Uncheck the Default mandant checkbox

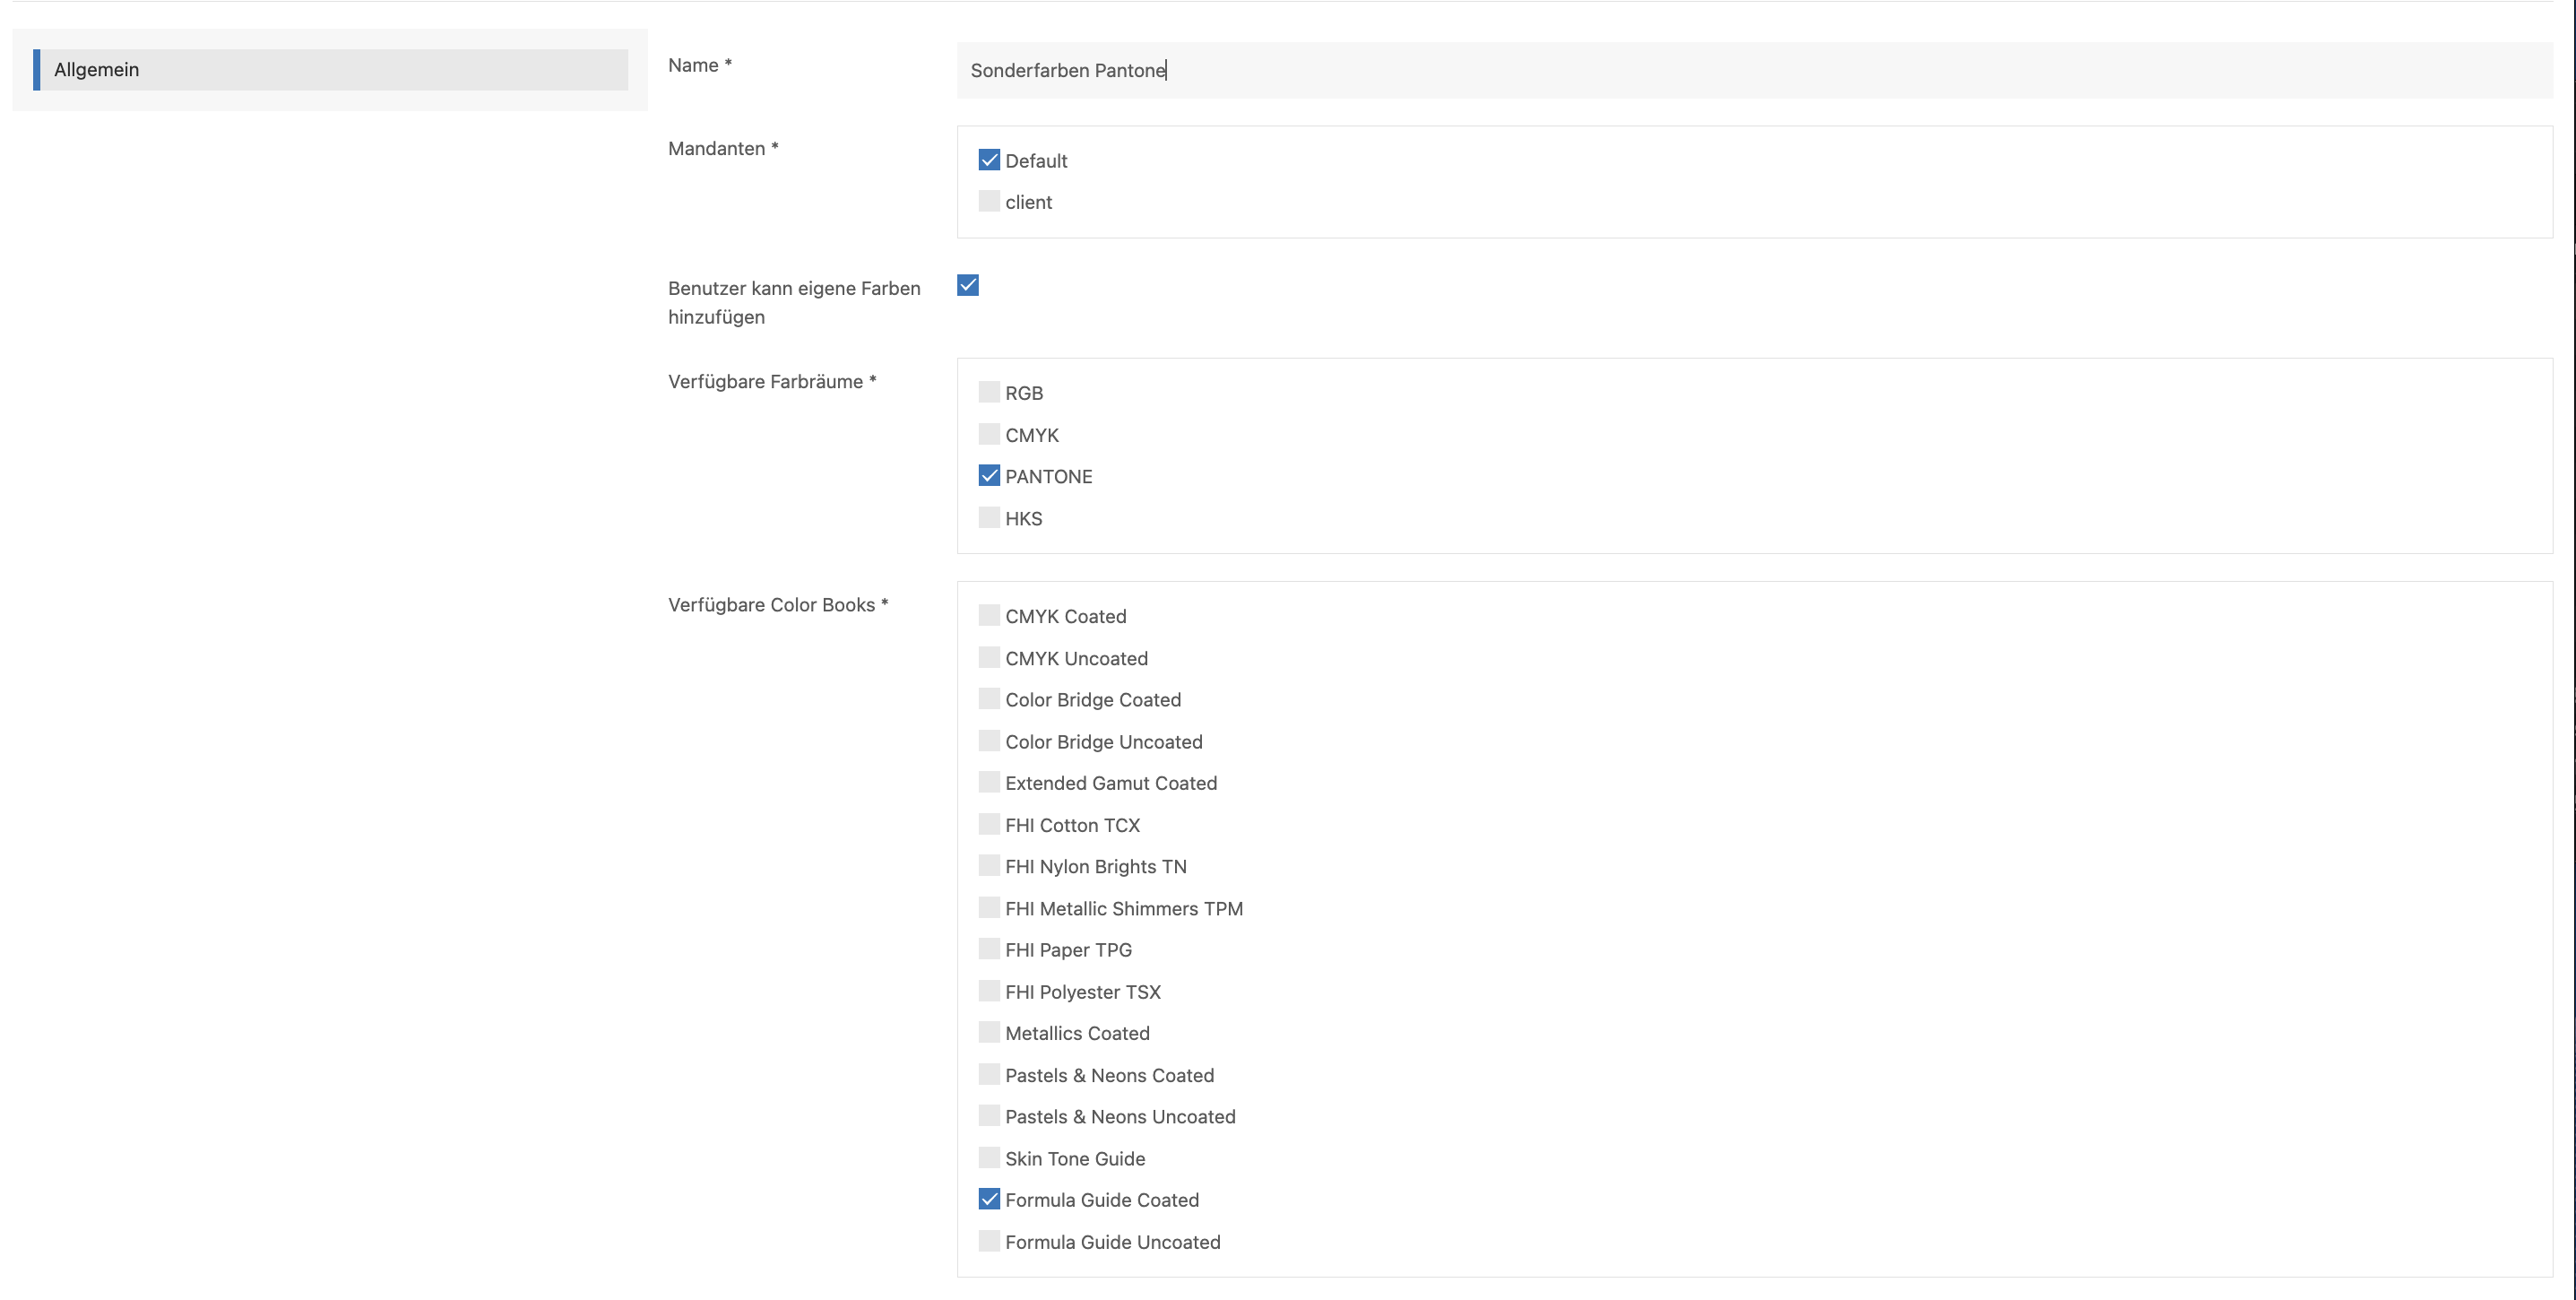(989, 160)
